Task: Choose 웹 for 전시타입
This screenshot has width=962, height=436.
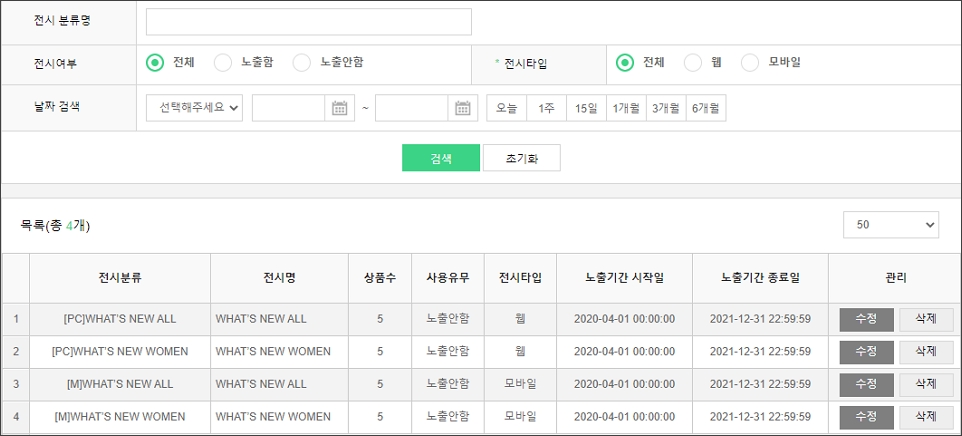Action: [693, 63]
